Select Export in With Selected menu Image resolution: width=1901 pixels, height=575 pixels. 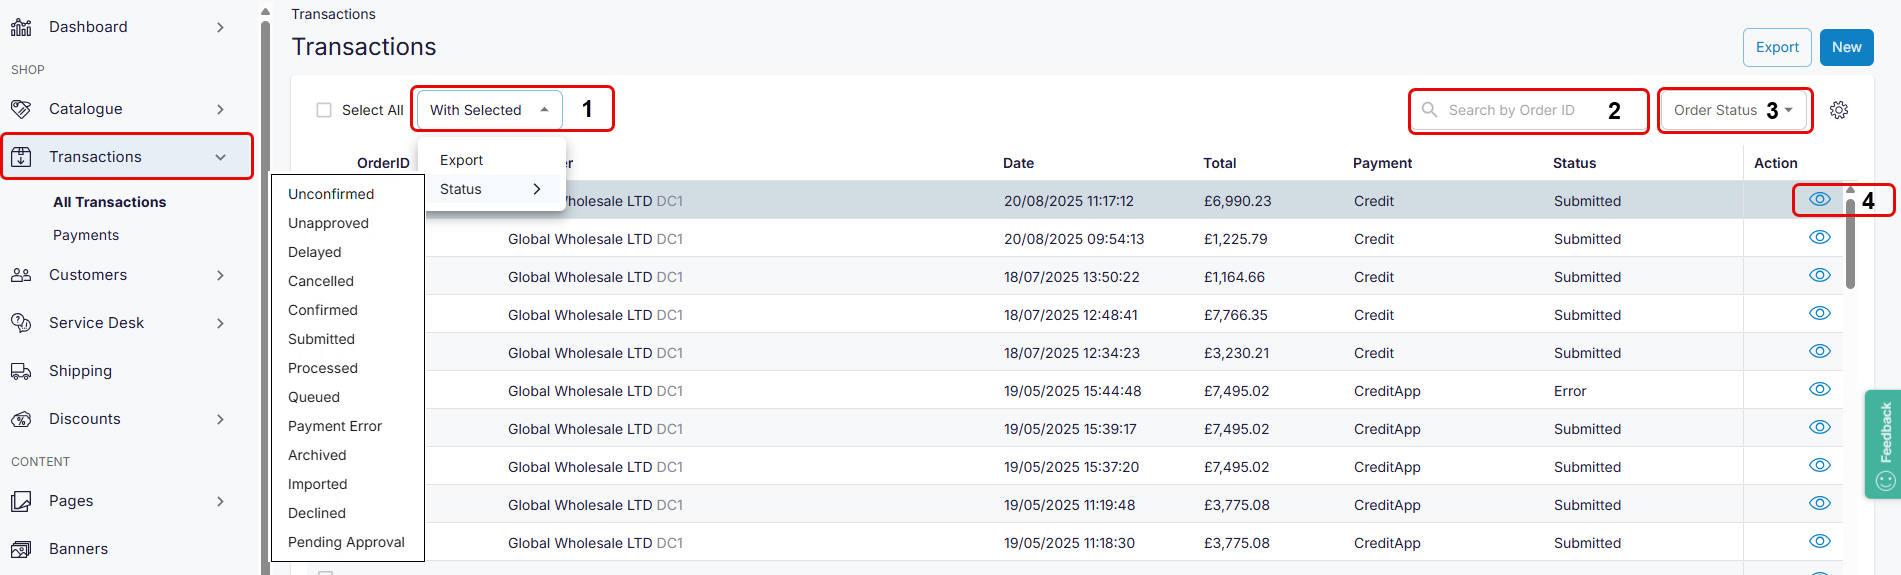461,160
